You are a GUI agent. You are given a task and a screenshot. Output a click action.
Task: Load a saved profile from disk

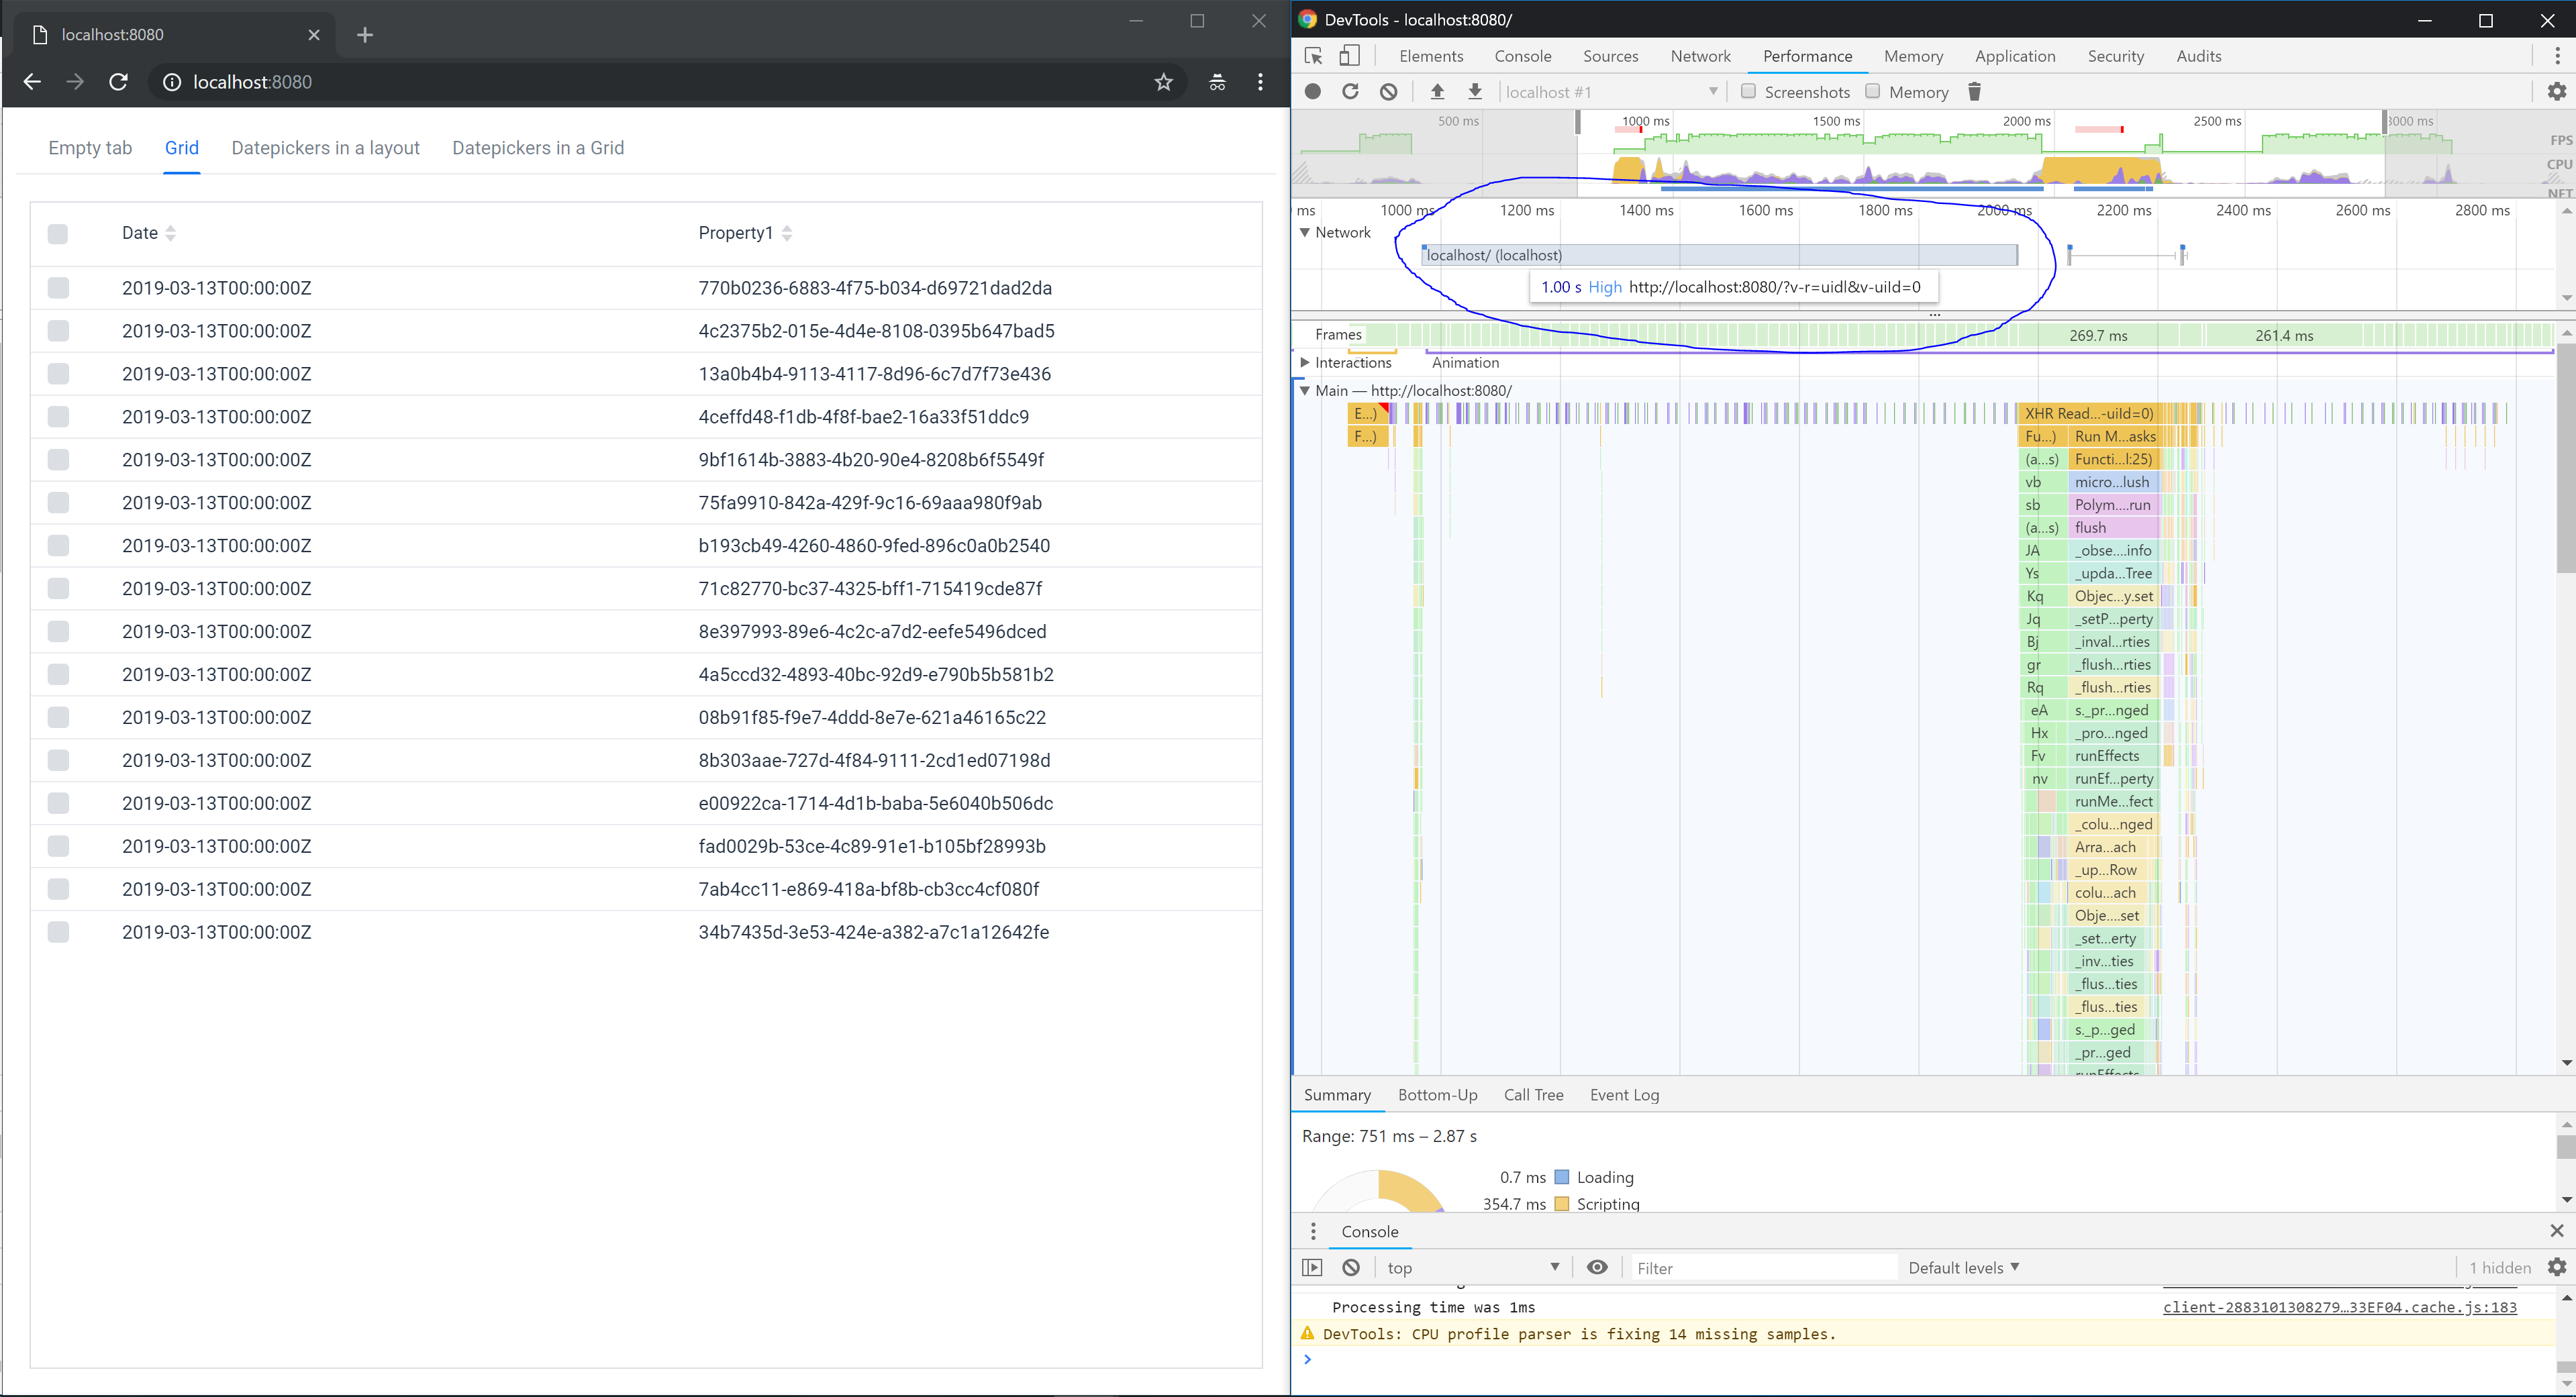(x=1437, y=91)
